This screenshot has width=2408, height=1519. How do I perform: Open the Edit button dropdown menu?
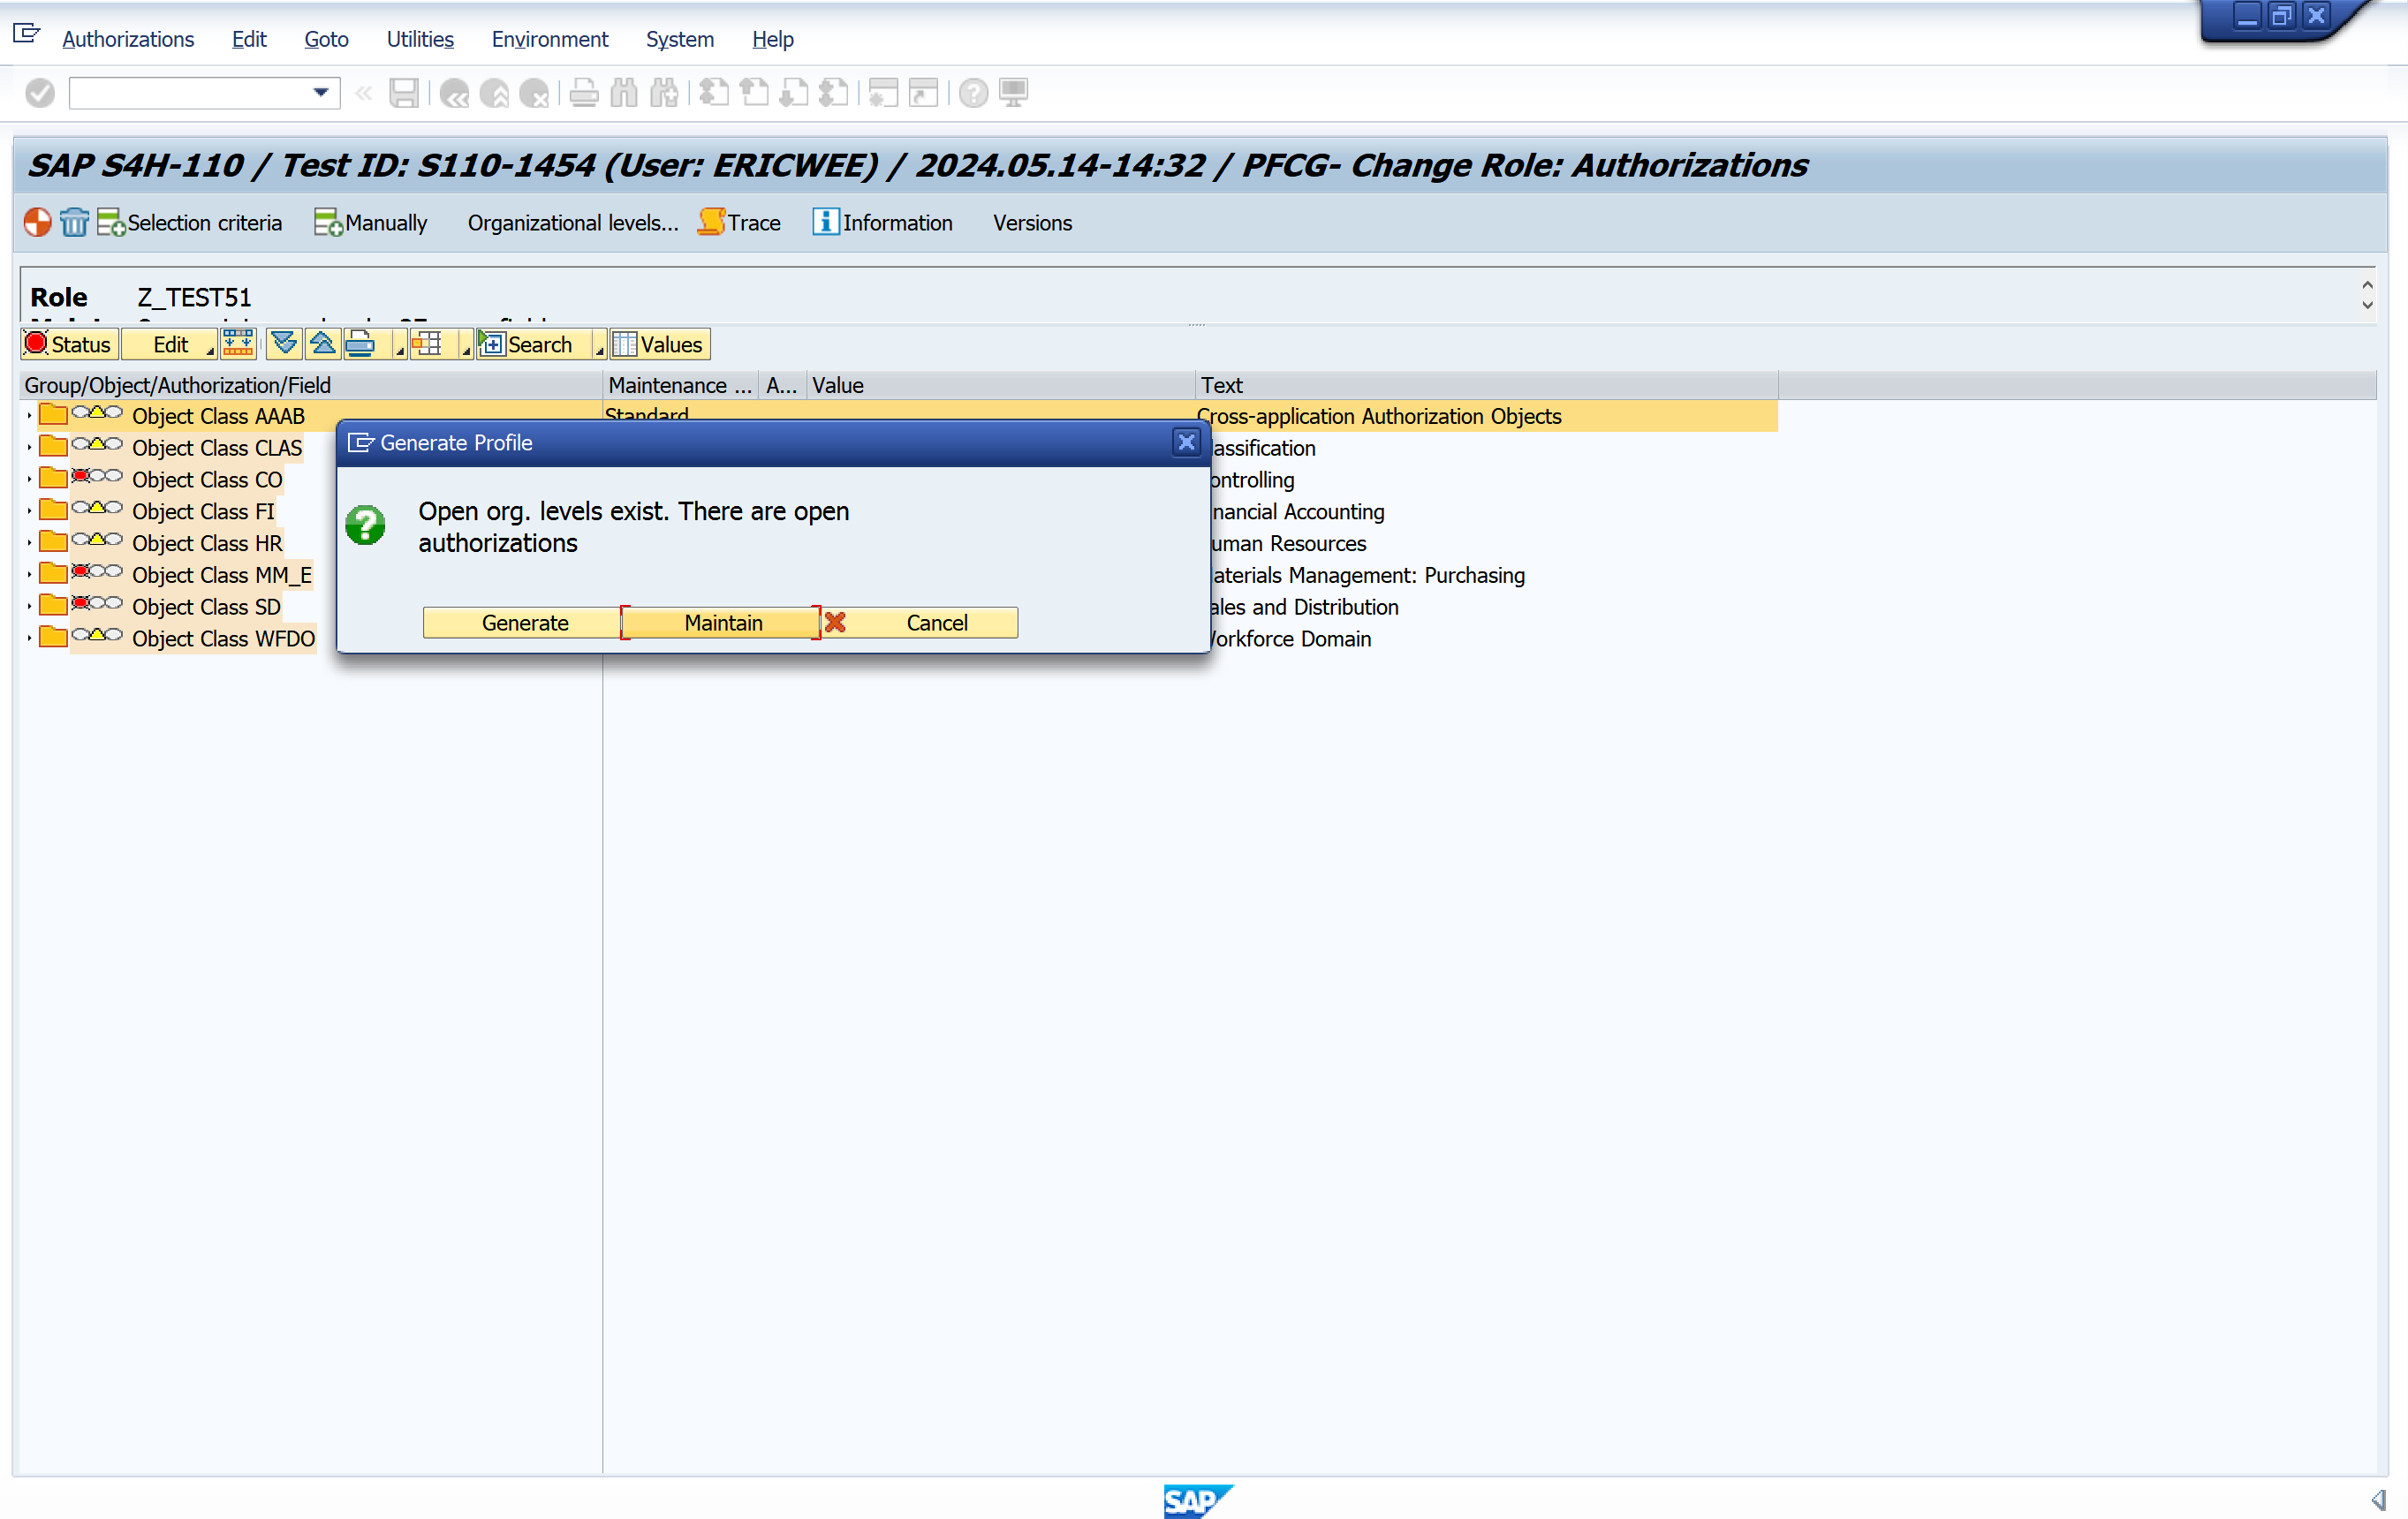click(x=170, y=344)
